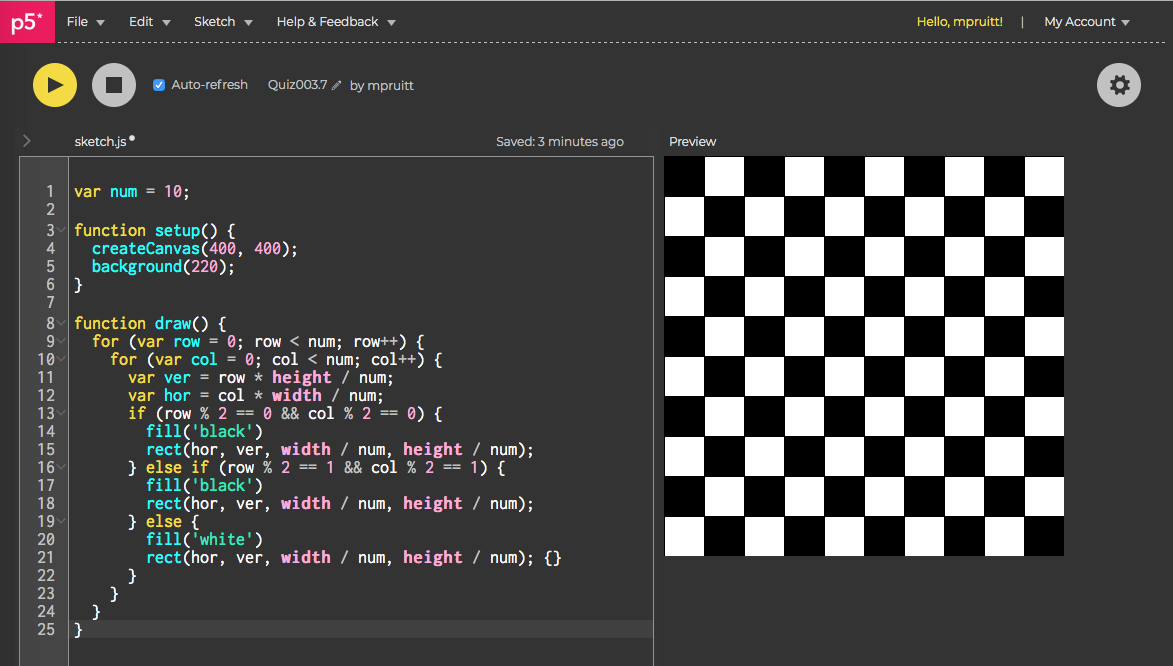The height and width of the screenshot is (666, 1173).
Task: Click the Hello, mpruitt! greeting
Action: pyautogui.click(x=959, y=22)
